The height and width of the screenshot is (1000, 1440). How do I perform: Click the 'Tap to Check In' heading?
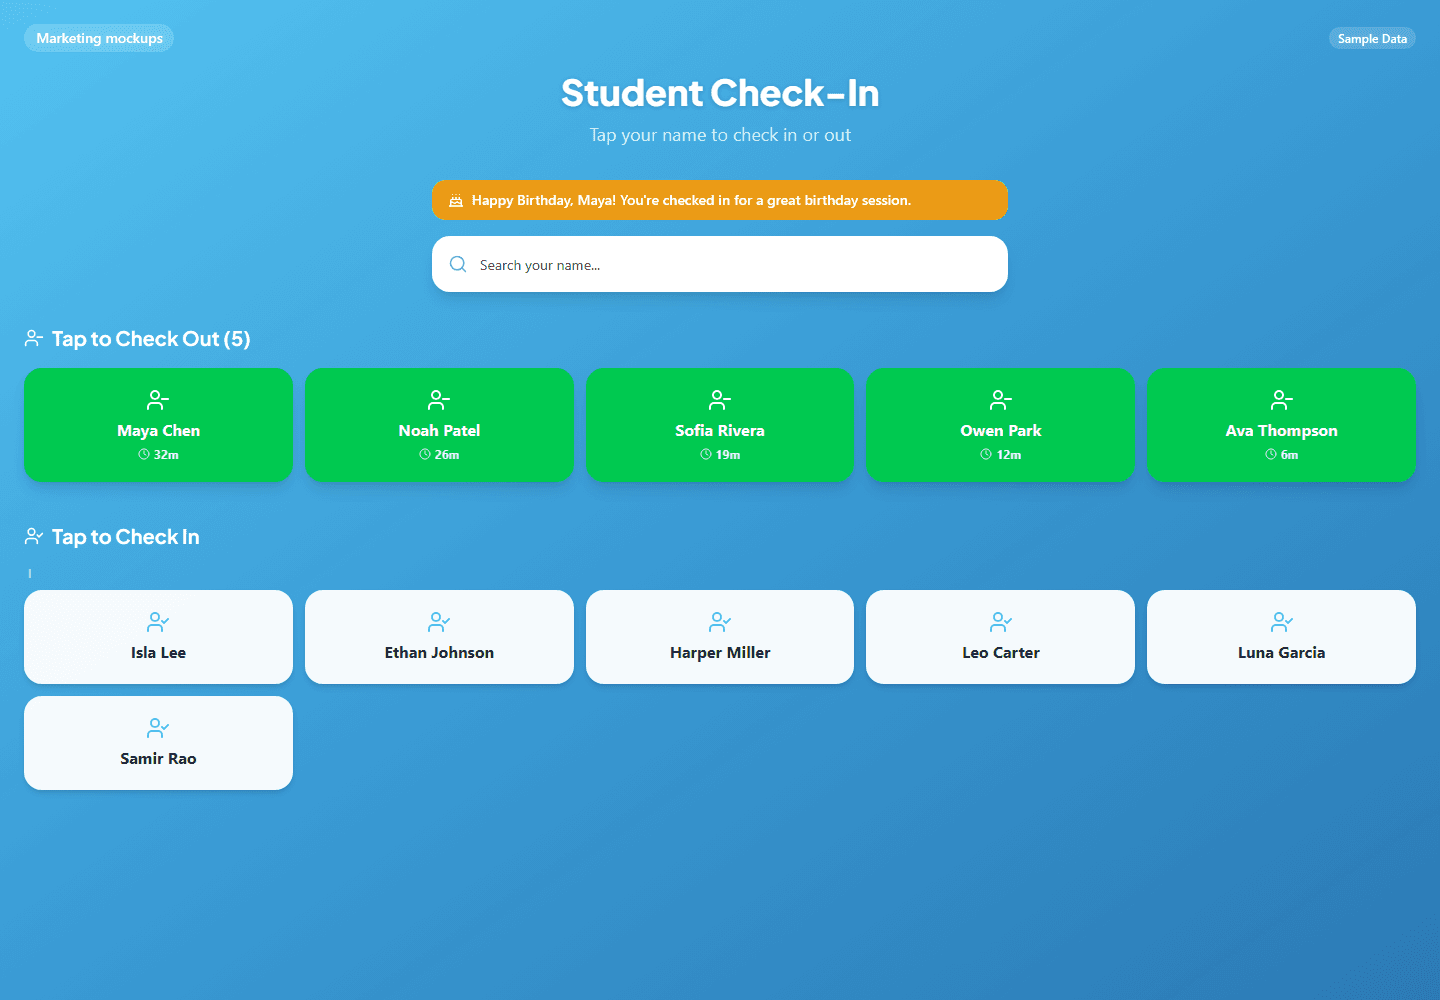tap(126, 537)
